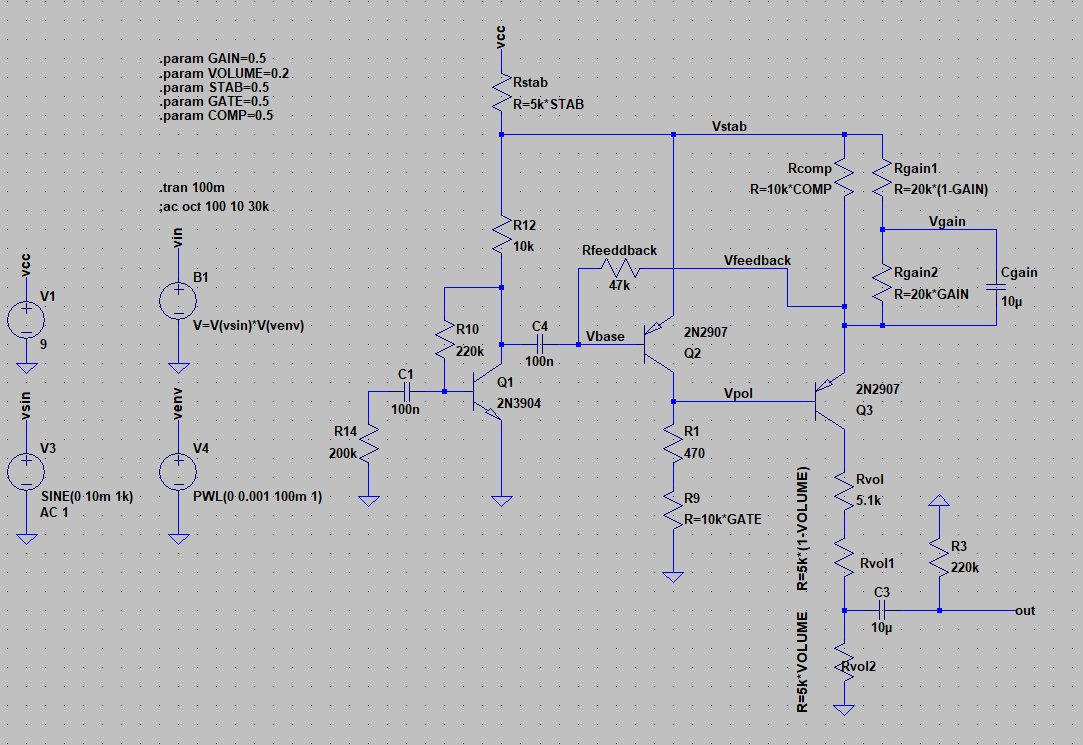Viewport: 1083px width, 745px height.
Task: Click the R12 resistor symbol
Action: coord(501,236)
